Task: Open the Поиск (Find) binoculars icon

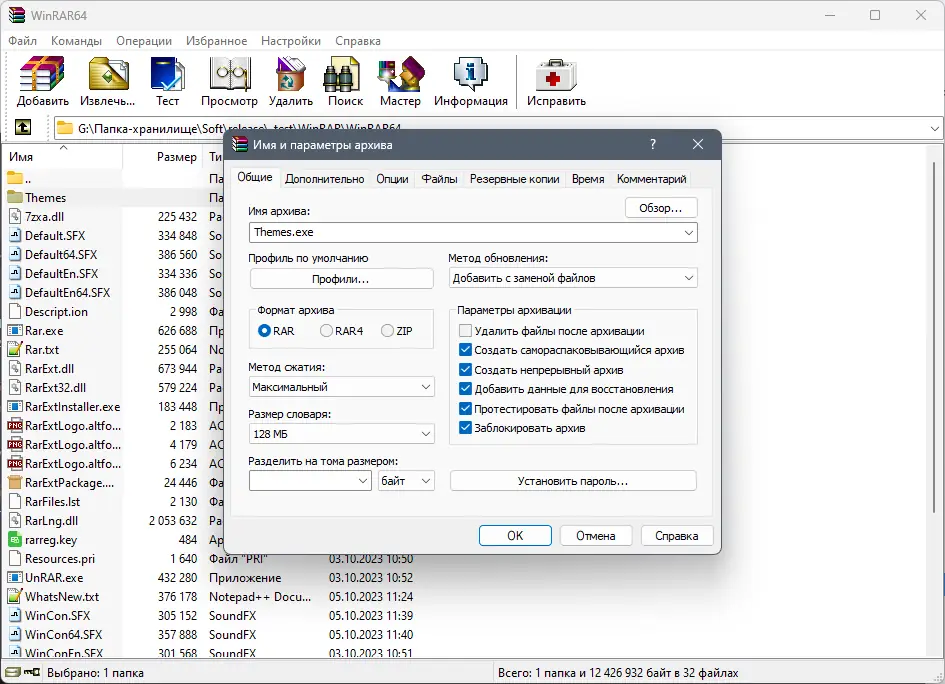Action: [342, 74]
